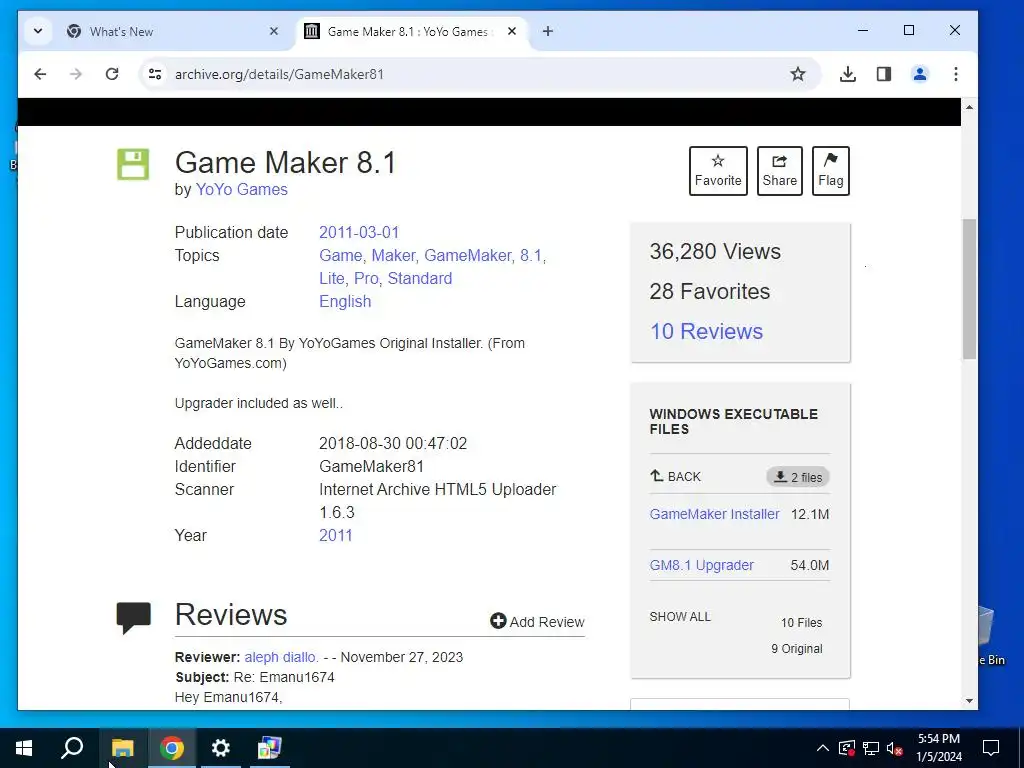
Task: Go BACK in the download options list
Action: click(x=675, y=477)
